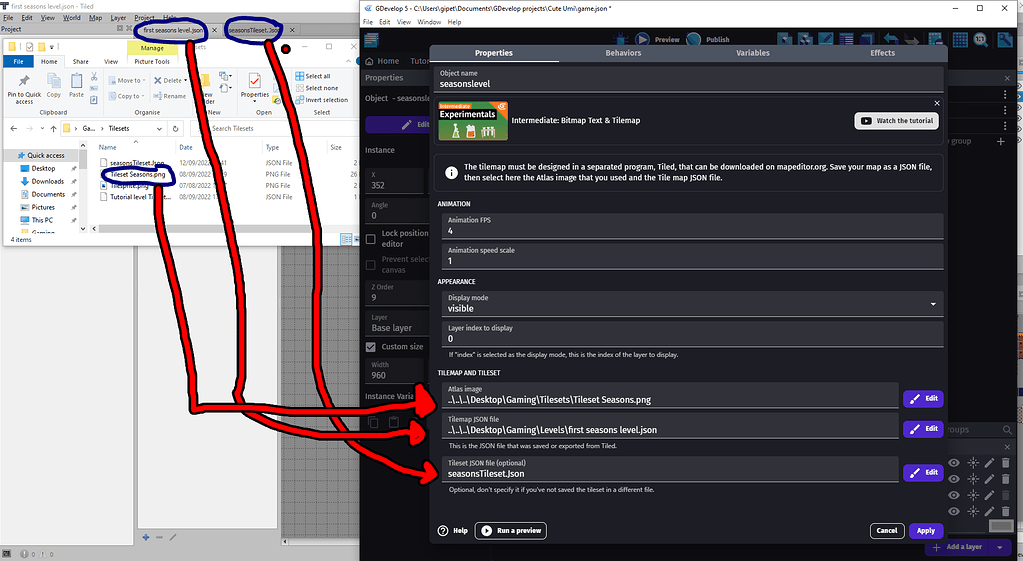Click the search magnifier icon in object groups panel
This screenshot has width=1023, height=561.
pyautogui.click(x=1007, y=430)
